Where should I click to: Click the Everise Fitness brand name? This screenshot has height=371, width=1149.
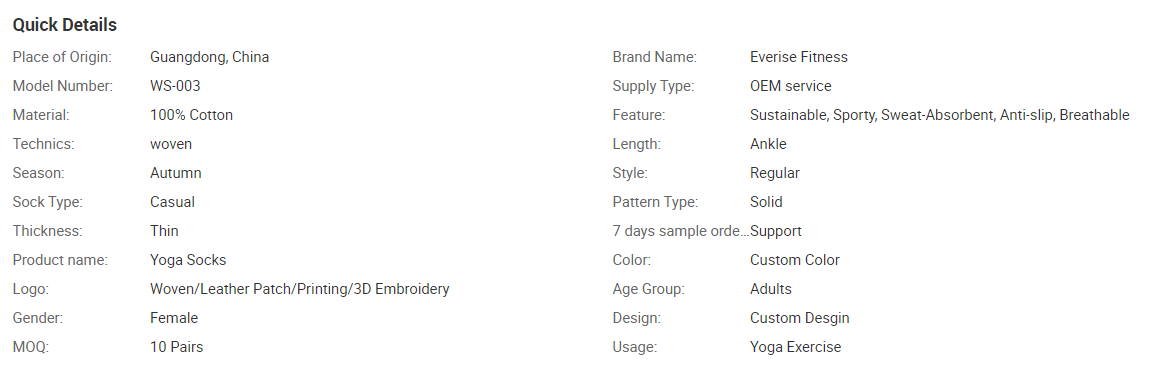(799, 57)
